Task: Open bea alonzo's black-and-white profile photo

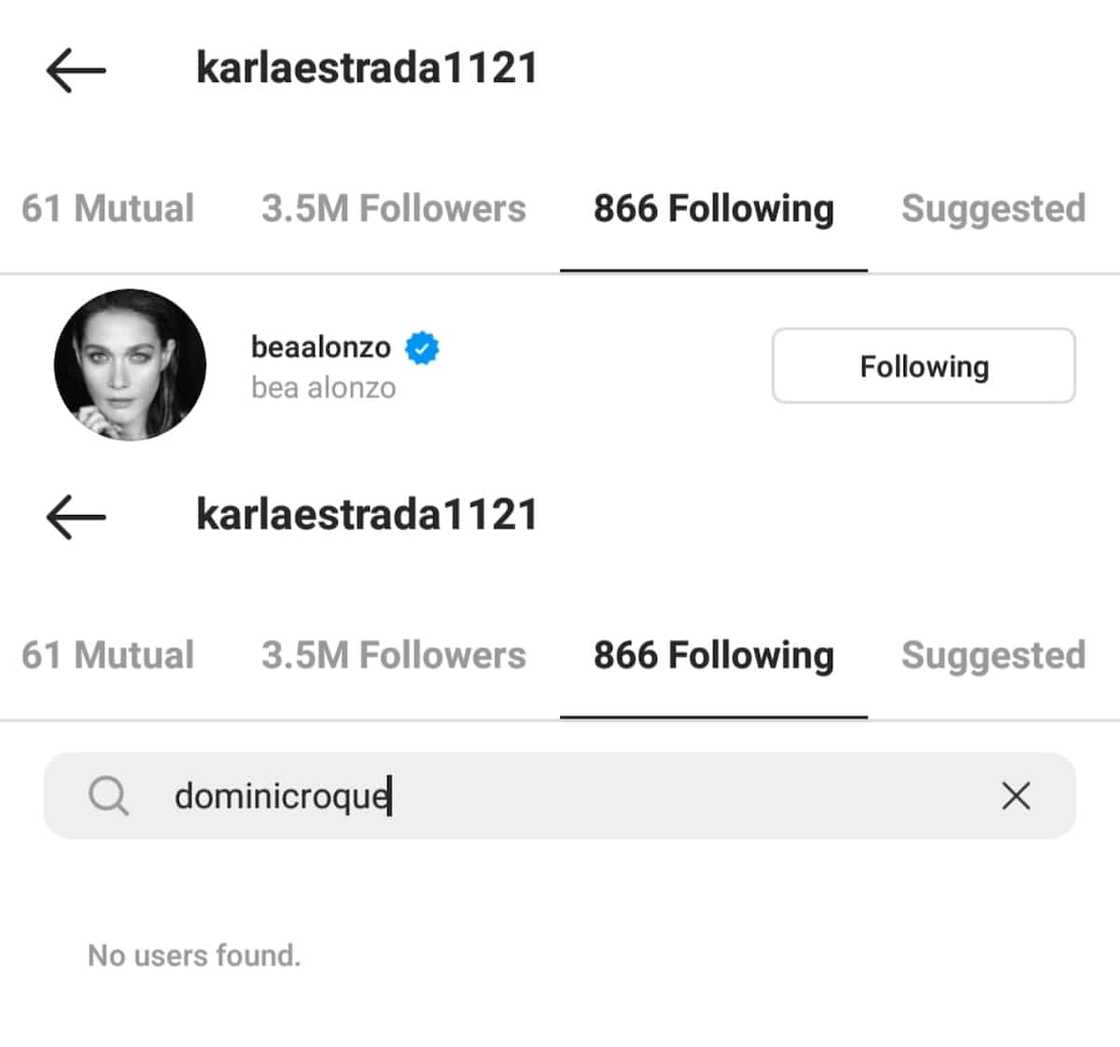Action: point(130,365)
